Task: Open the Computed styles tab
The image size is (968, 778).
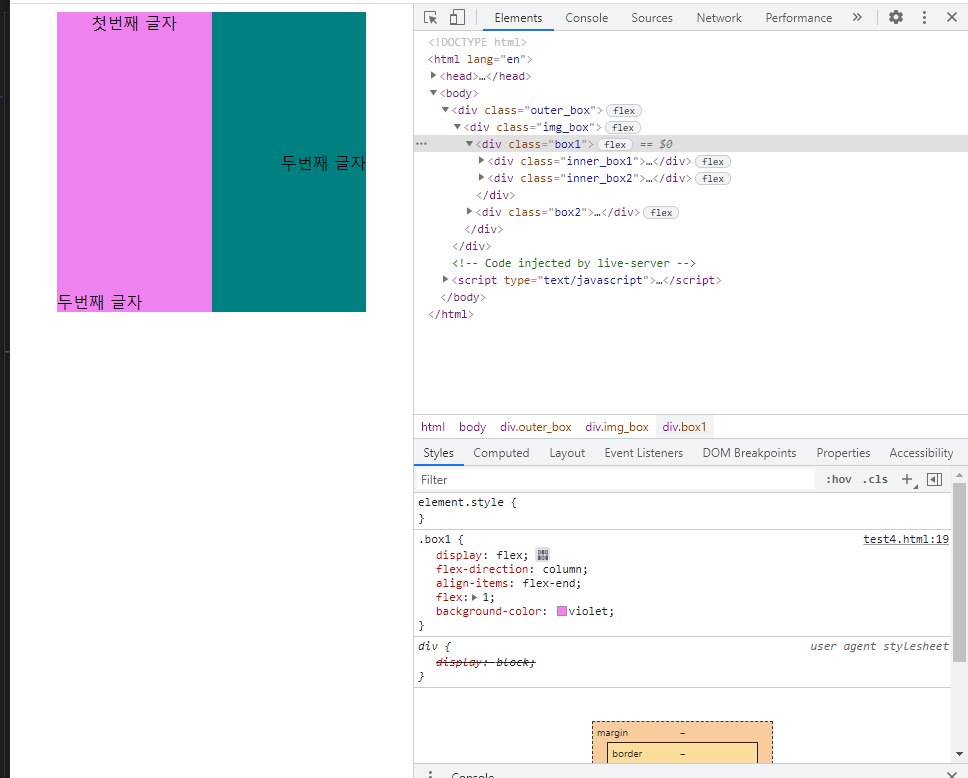Action: [501, 453]
